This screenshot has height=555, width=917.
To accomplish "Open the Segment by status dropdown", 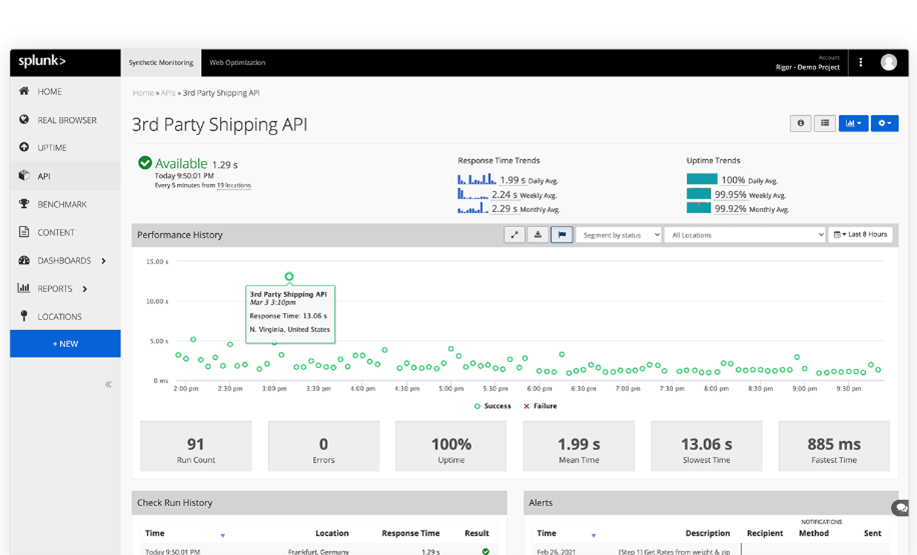I will coord(618,235).
